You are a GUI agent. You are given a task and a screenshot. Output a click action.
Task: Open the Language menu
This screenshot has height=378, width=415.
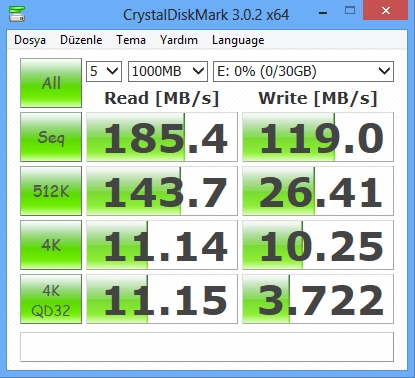(238, 40)
